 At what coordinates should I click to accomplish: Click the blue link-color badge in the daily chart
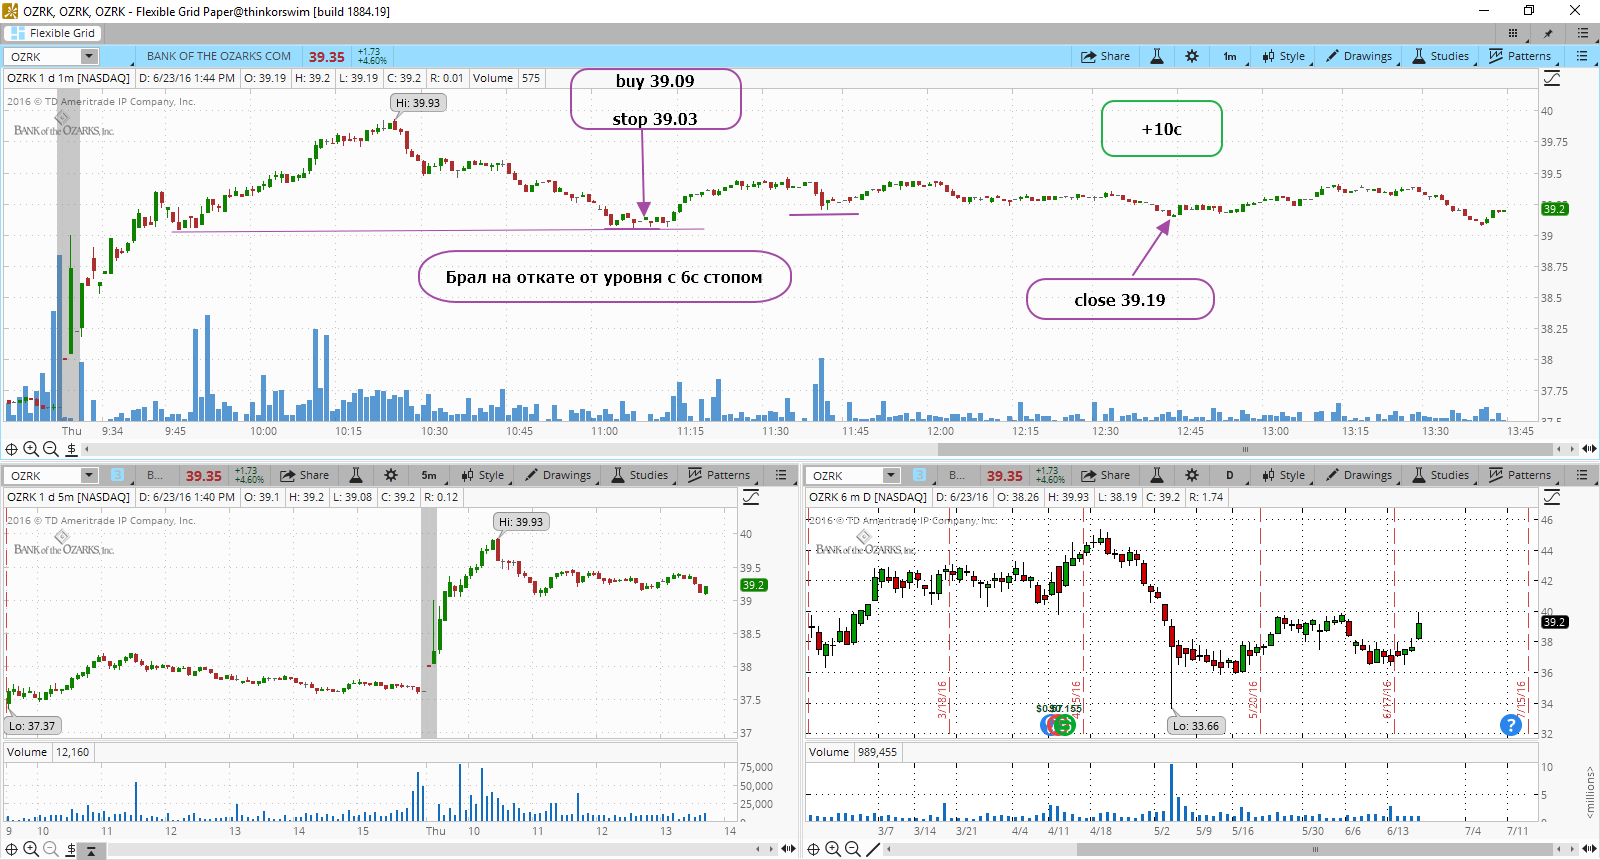[x=919, y=476]
